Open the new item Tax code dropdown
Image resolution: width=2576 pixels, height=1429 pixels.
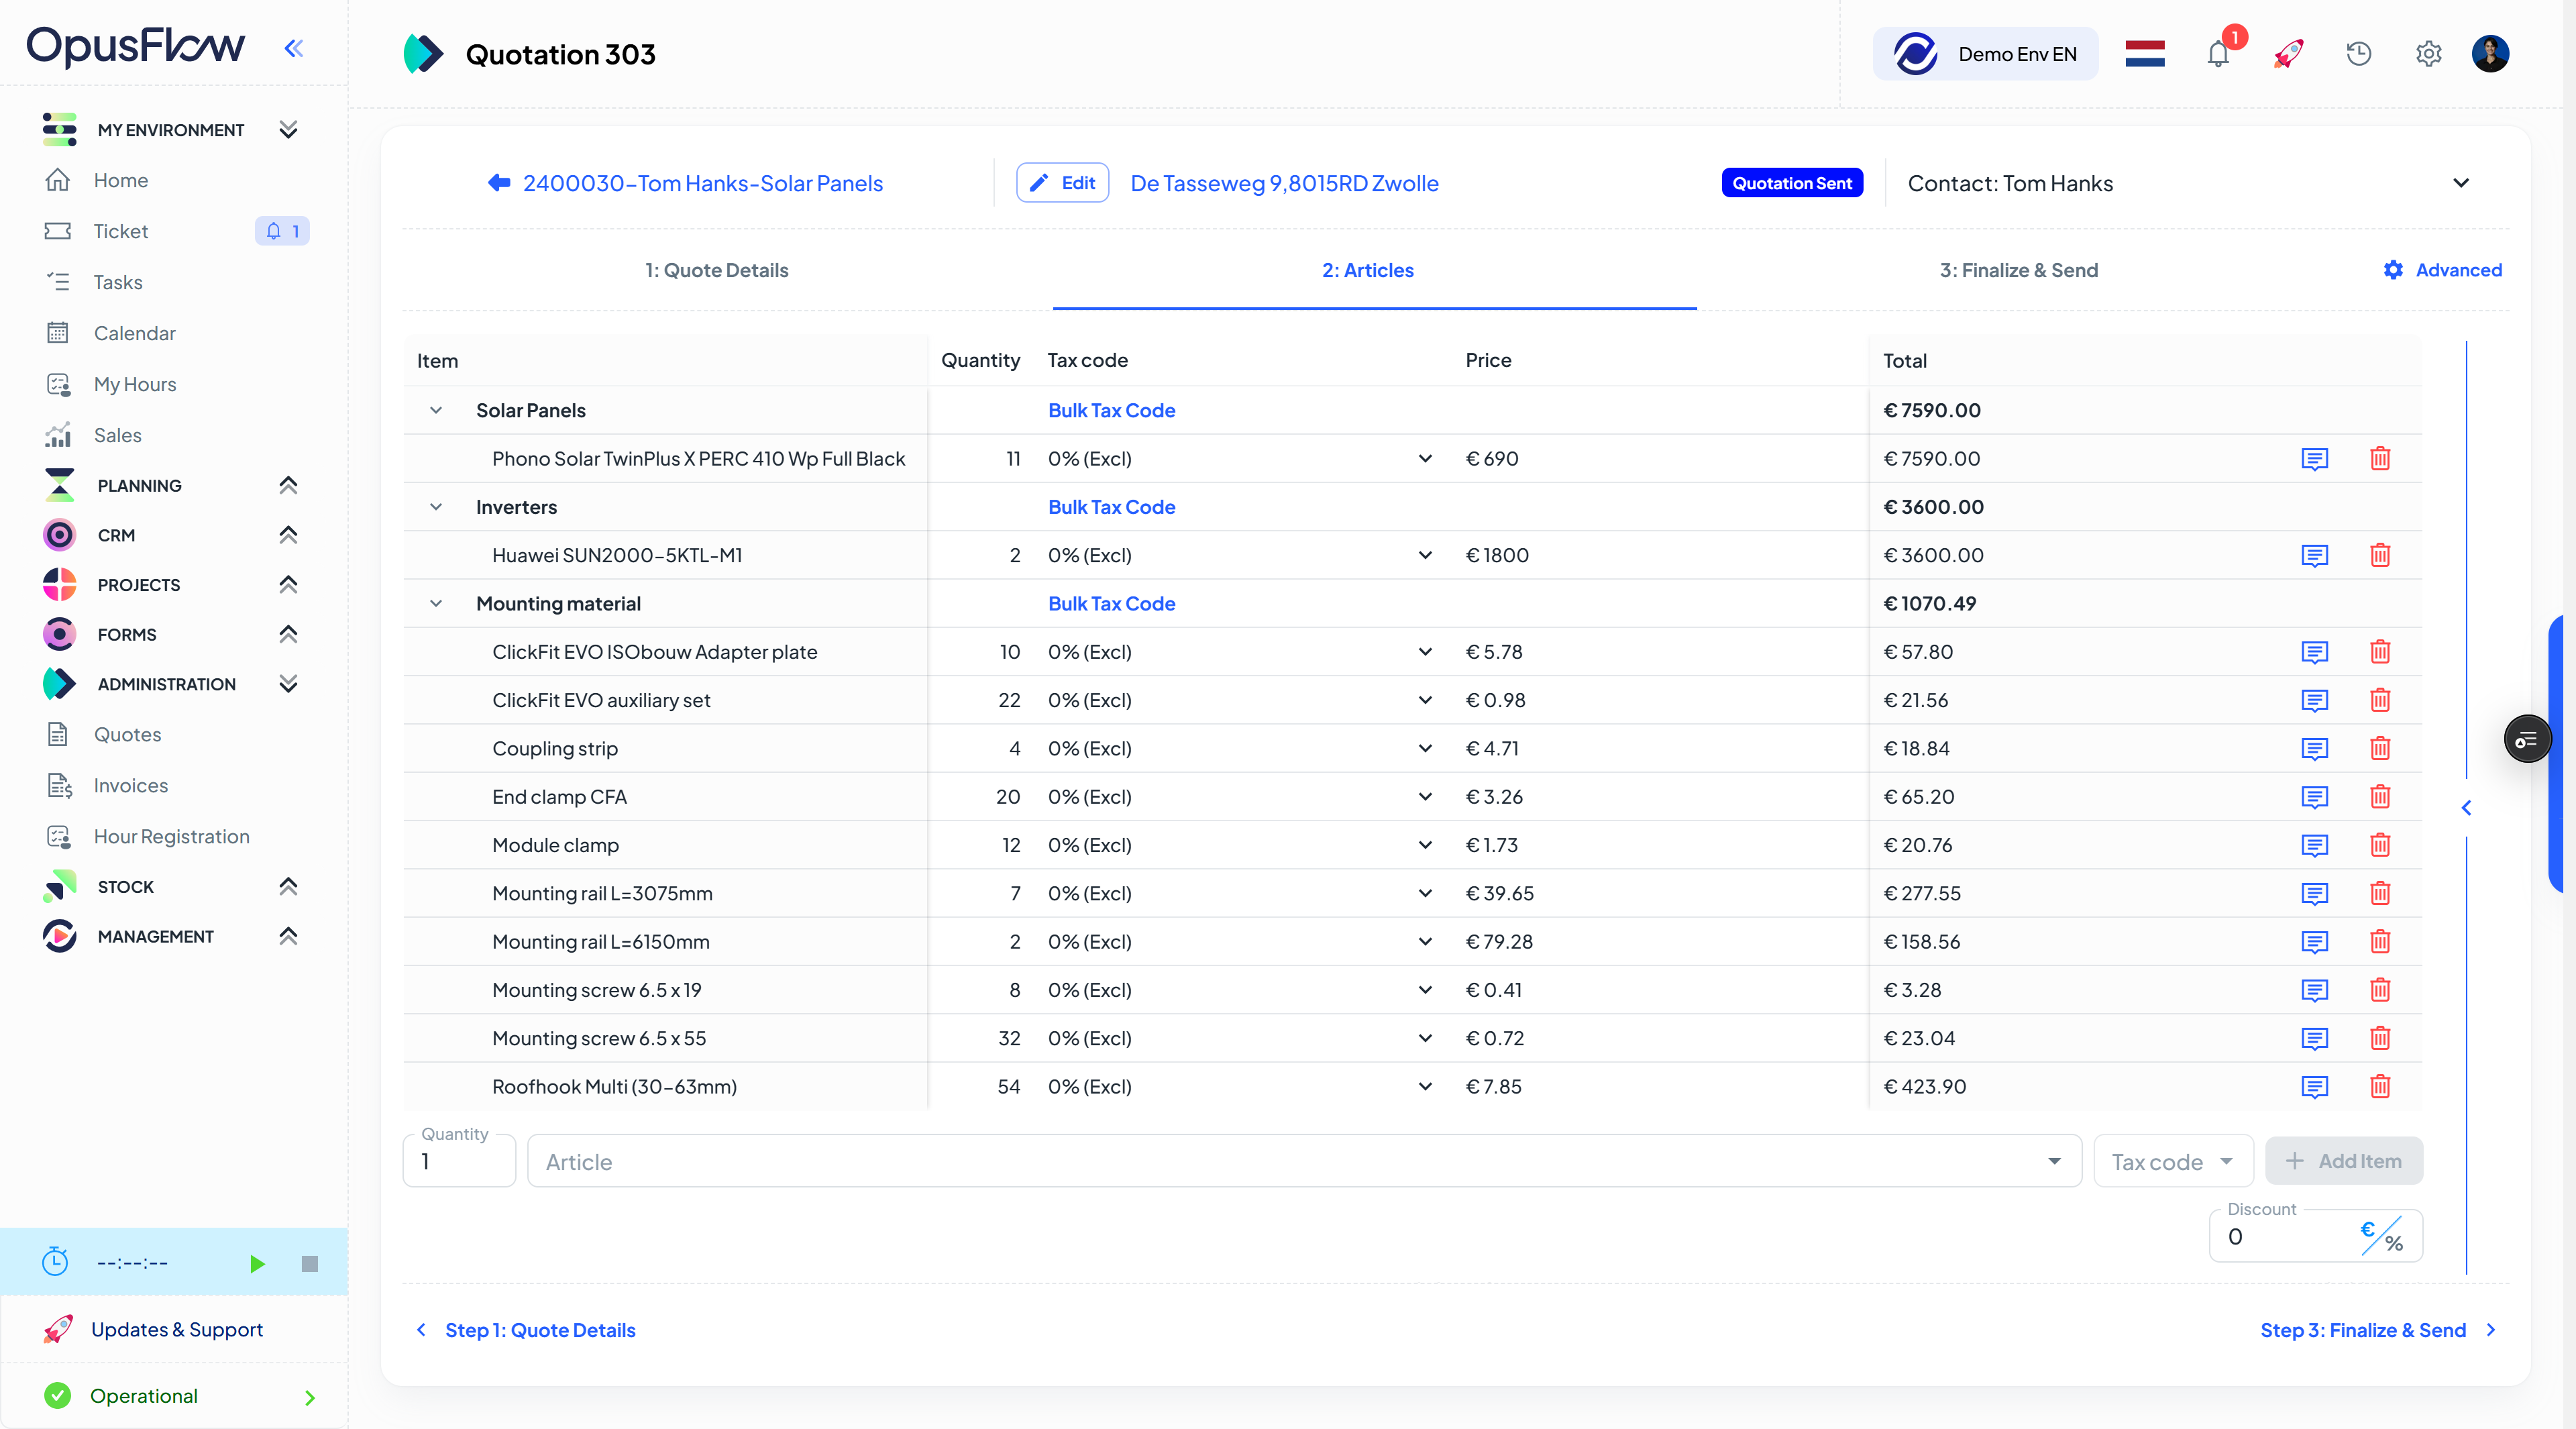[x=2173, y=1162]
